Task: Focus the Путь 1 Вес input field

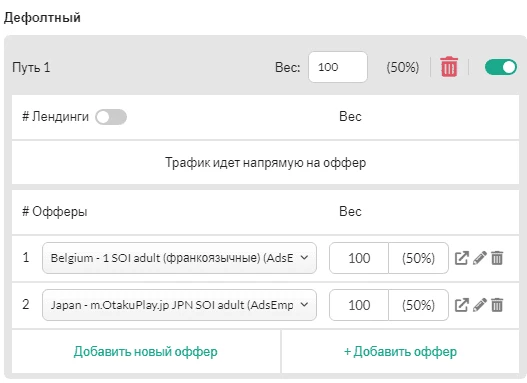Action: pos(338,67)
